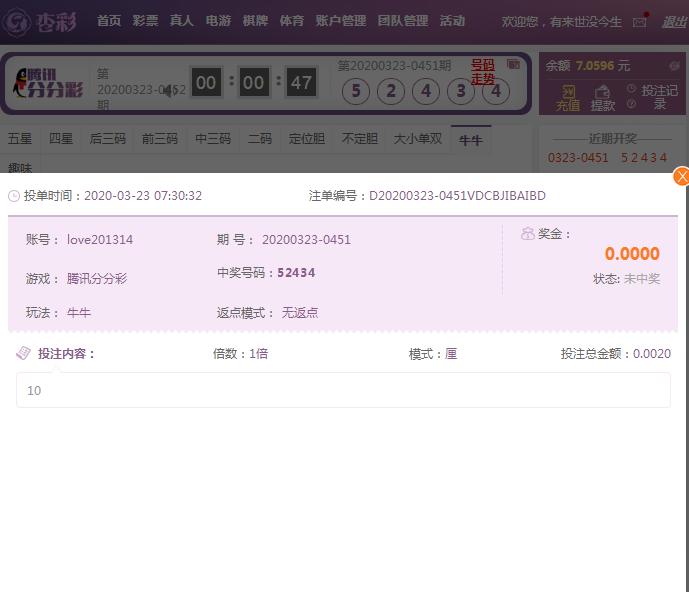This screenshot has height=592, width=689.
Task: Open 账户管理 account management
Action: point(341,21)
